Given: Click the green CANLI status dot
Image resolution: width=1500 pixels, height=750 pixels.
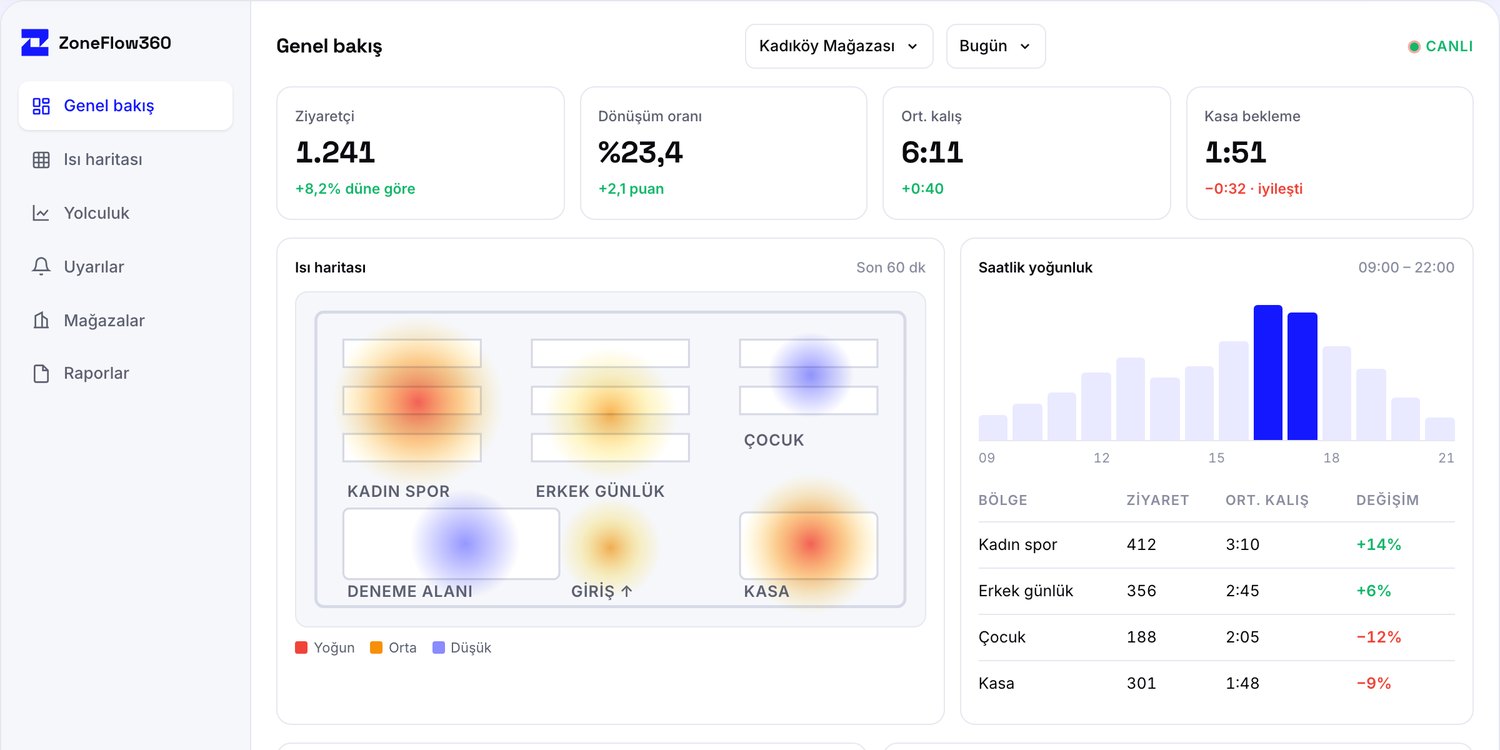Looking at the screenshot, I should (x=1414, y=47).
